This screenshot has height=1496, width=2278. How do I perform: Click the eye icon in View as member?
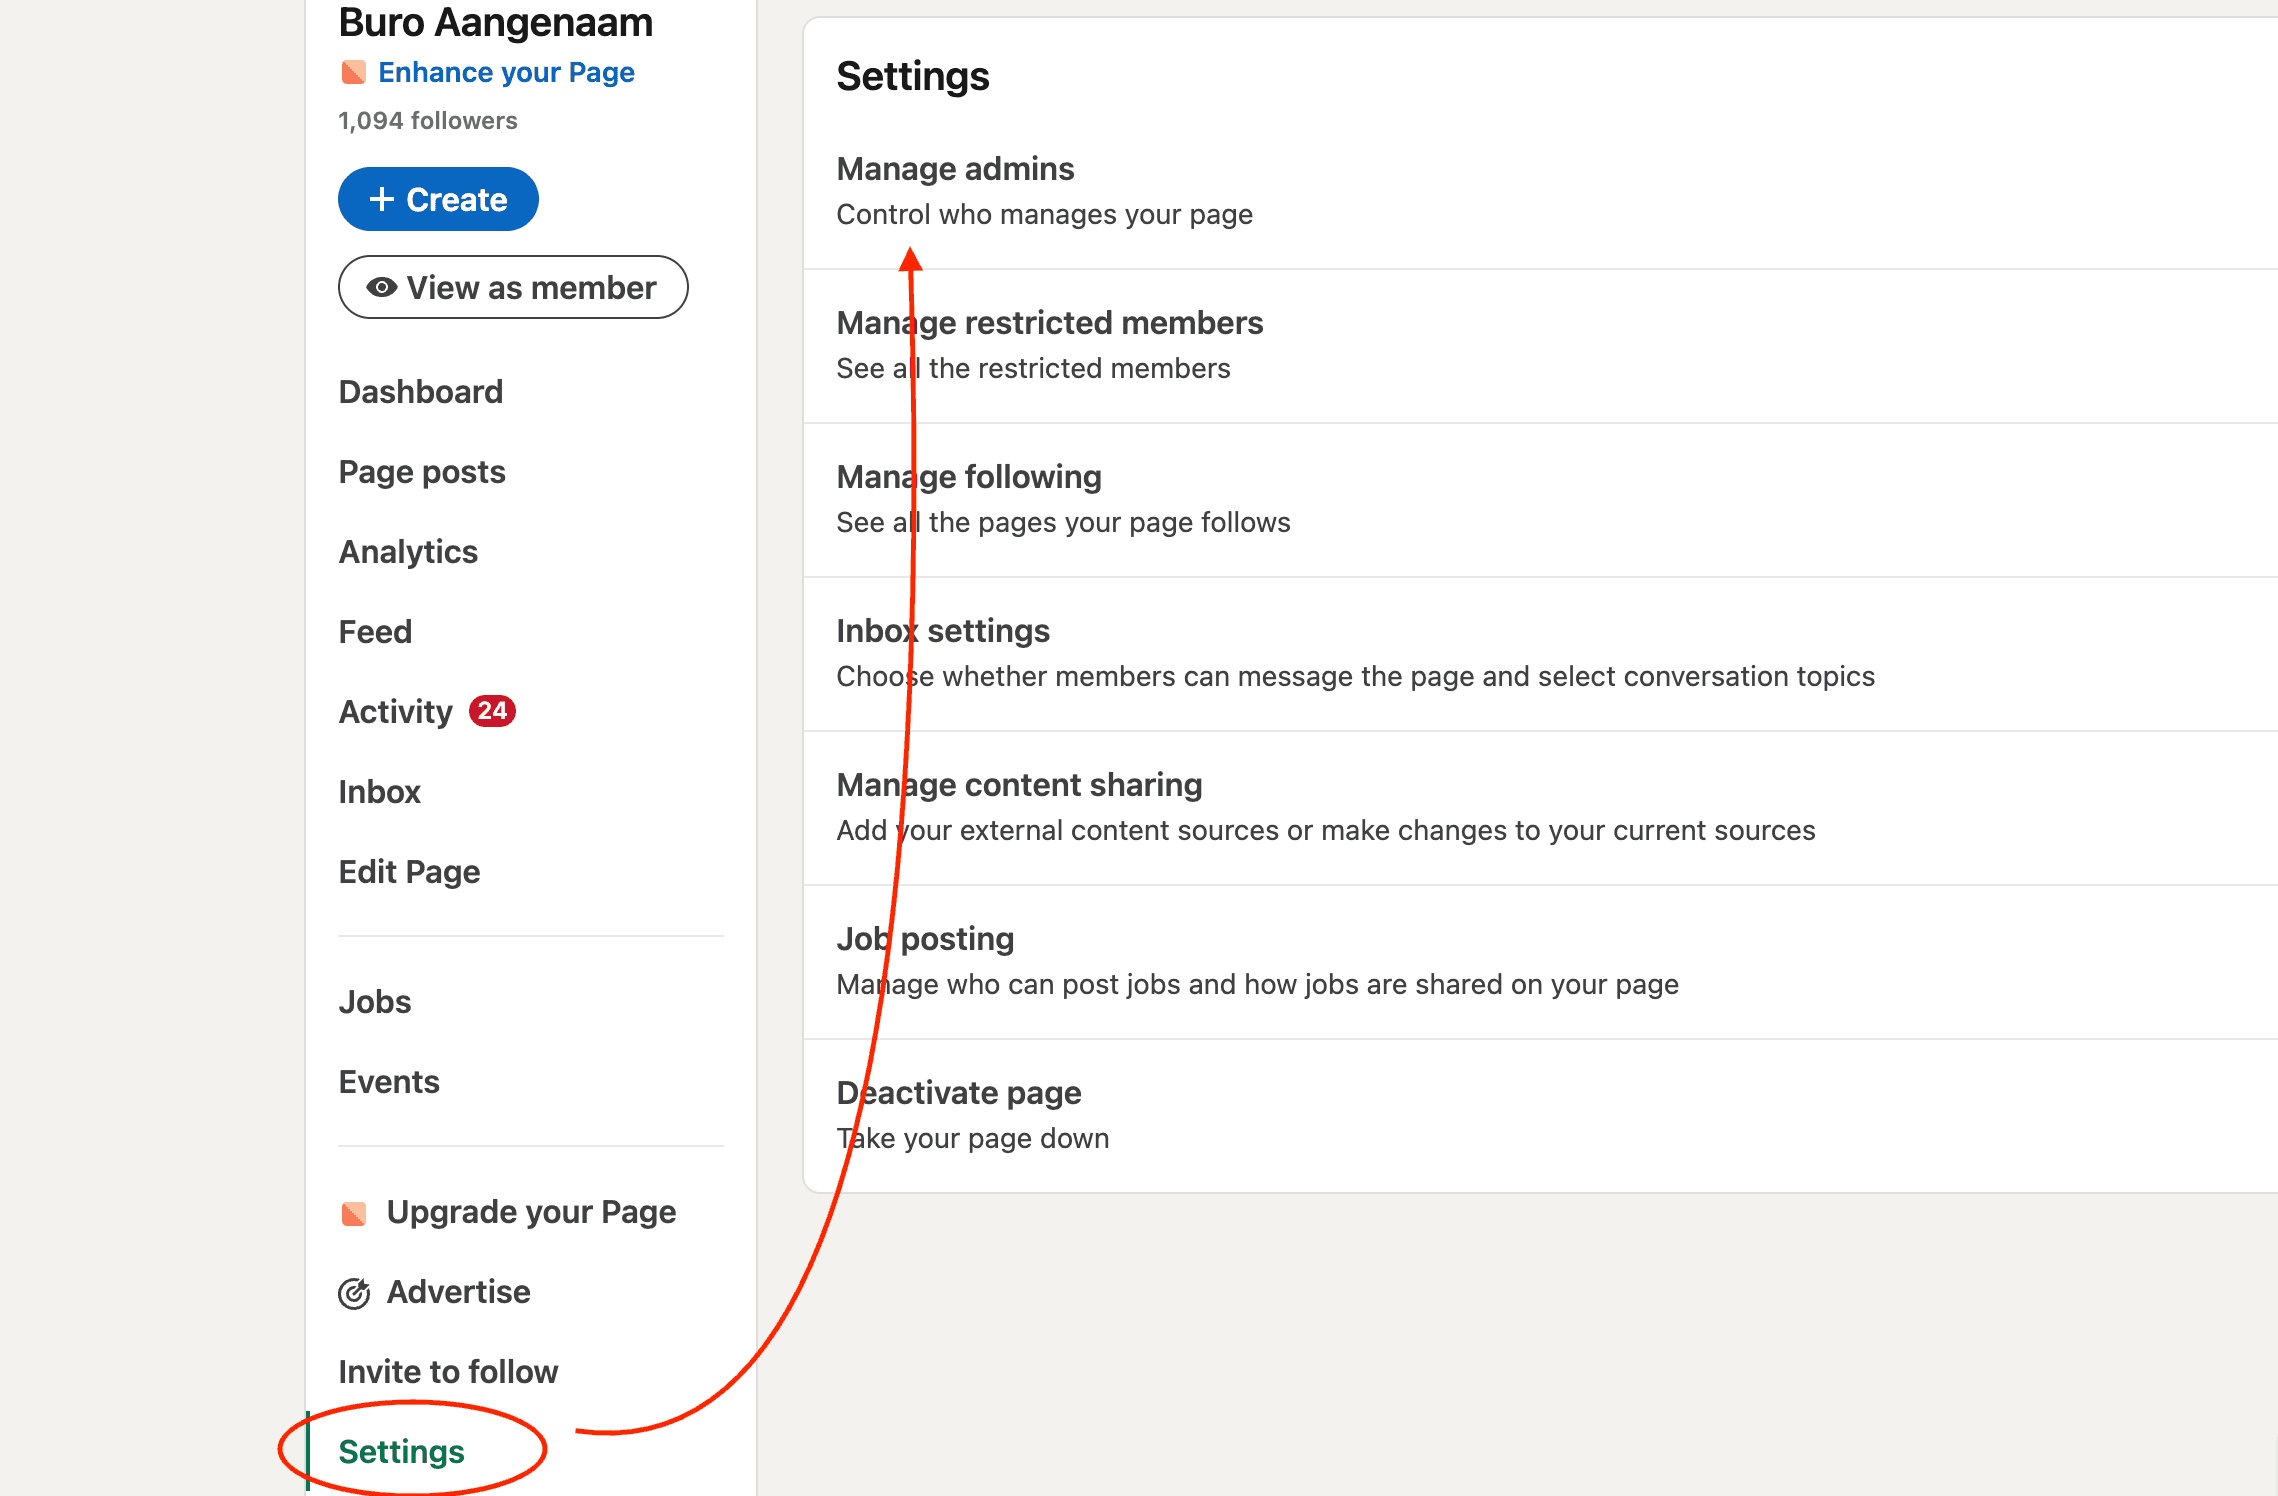381,288
